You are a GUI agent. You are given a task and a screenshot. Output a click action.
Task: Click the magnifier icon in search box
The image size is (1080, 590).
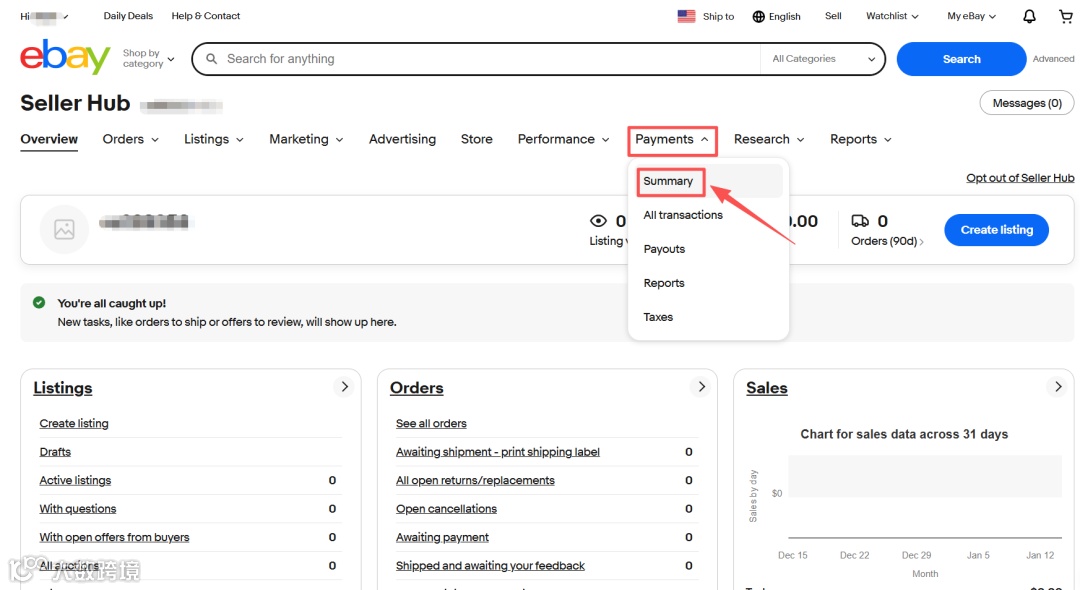(x=211, y=59)
